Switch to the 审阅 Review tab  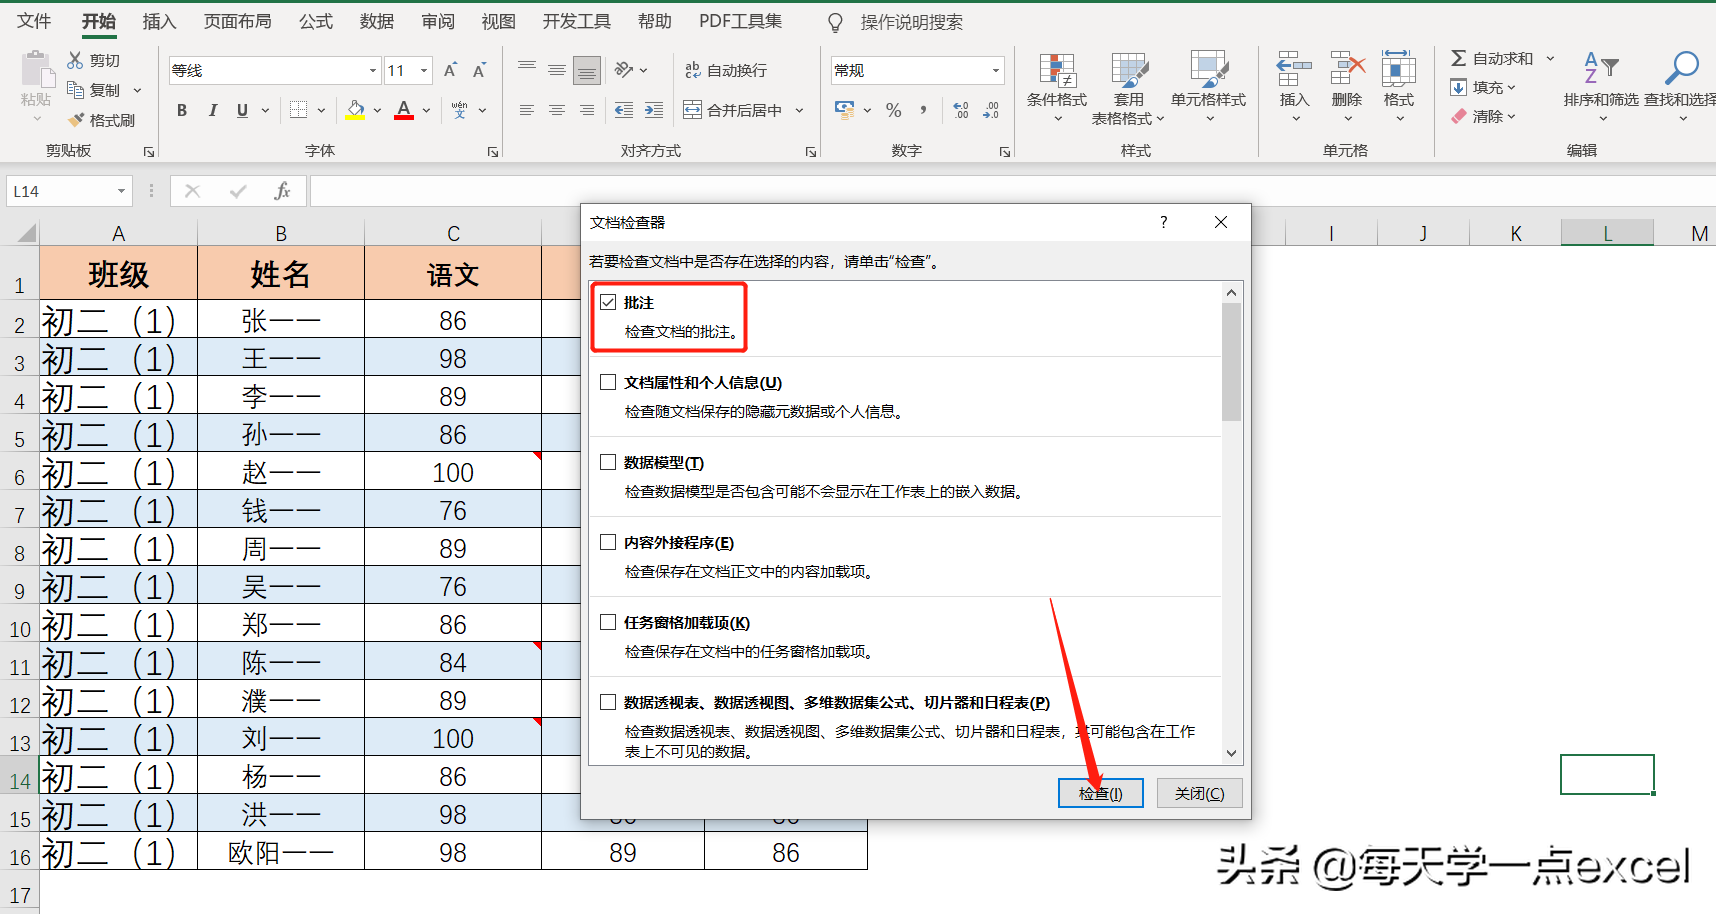point(438,21)
